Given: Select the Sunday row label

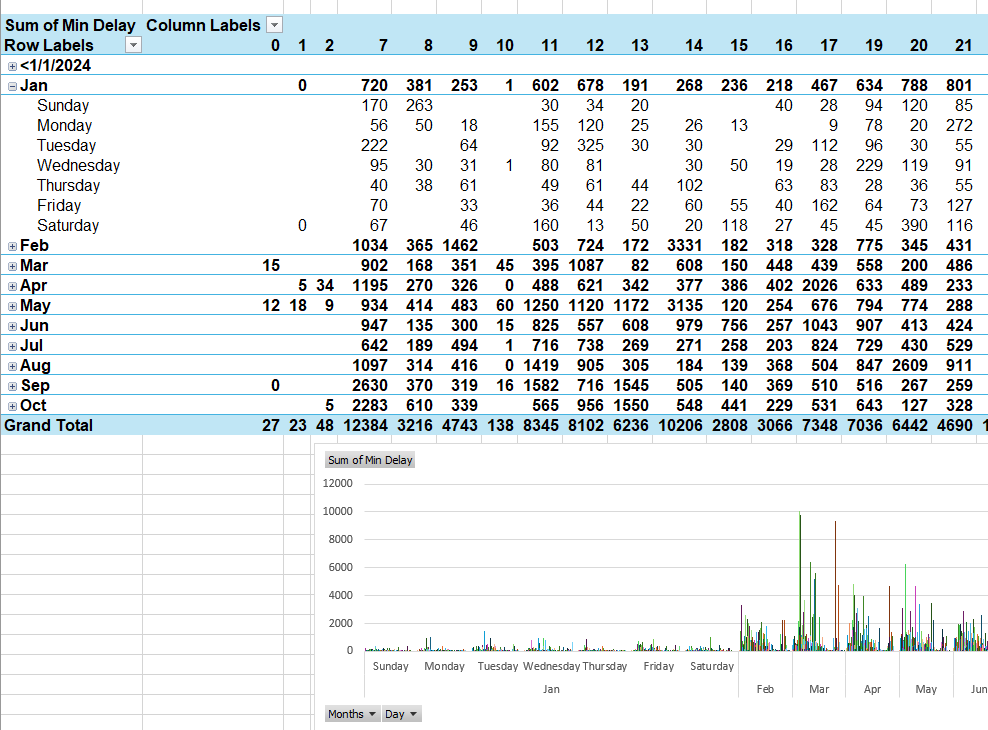Looking at the screenshot, I should pyautogui.click(x=63, y=105).
